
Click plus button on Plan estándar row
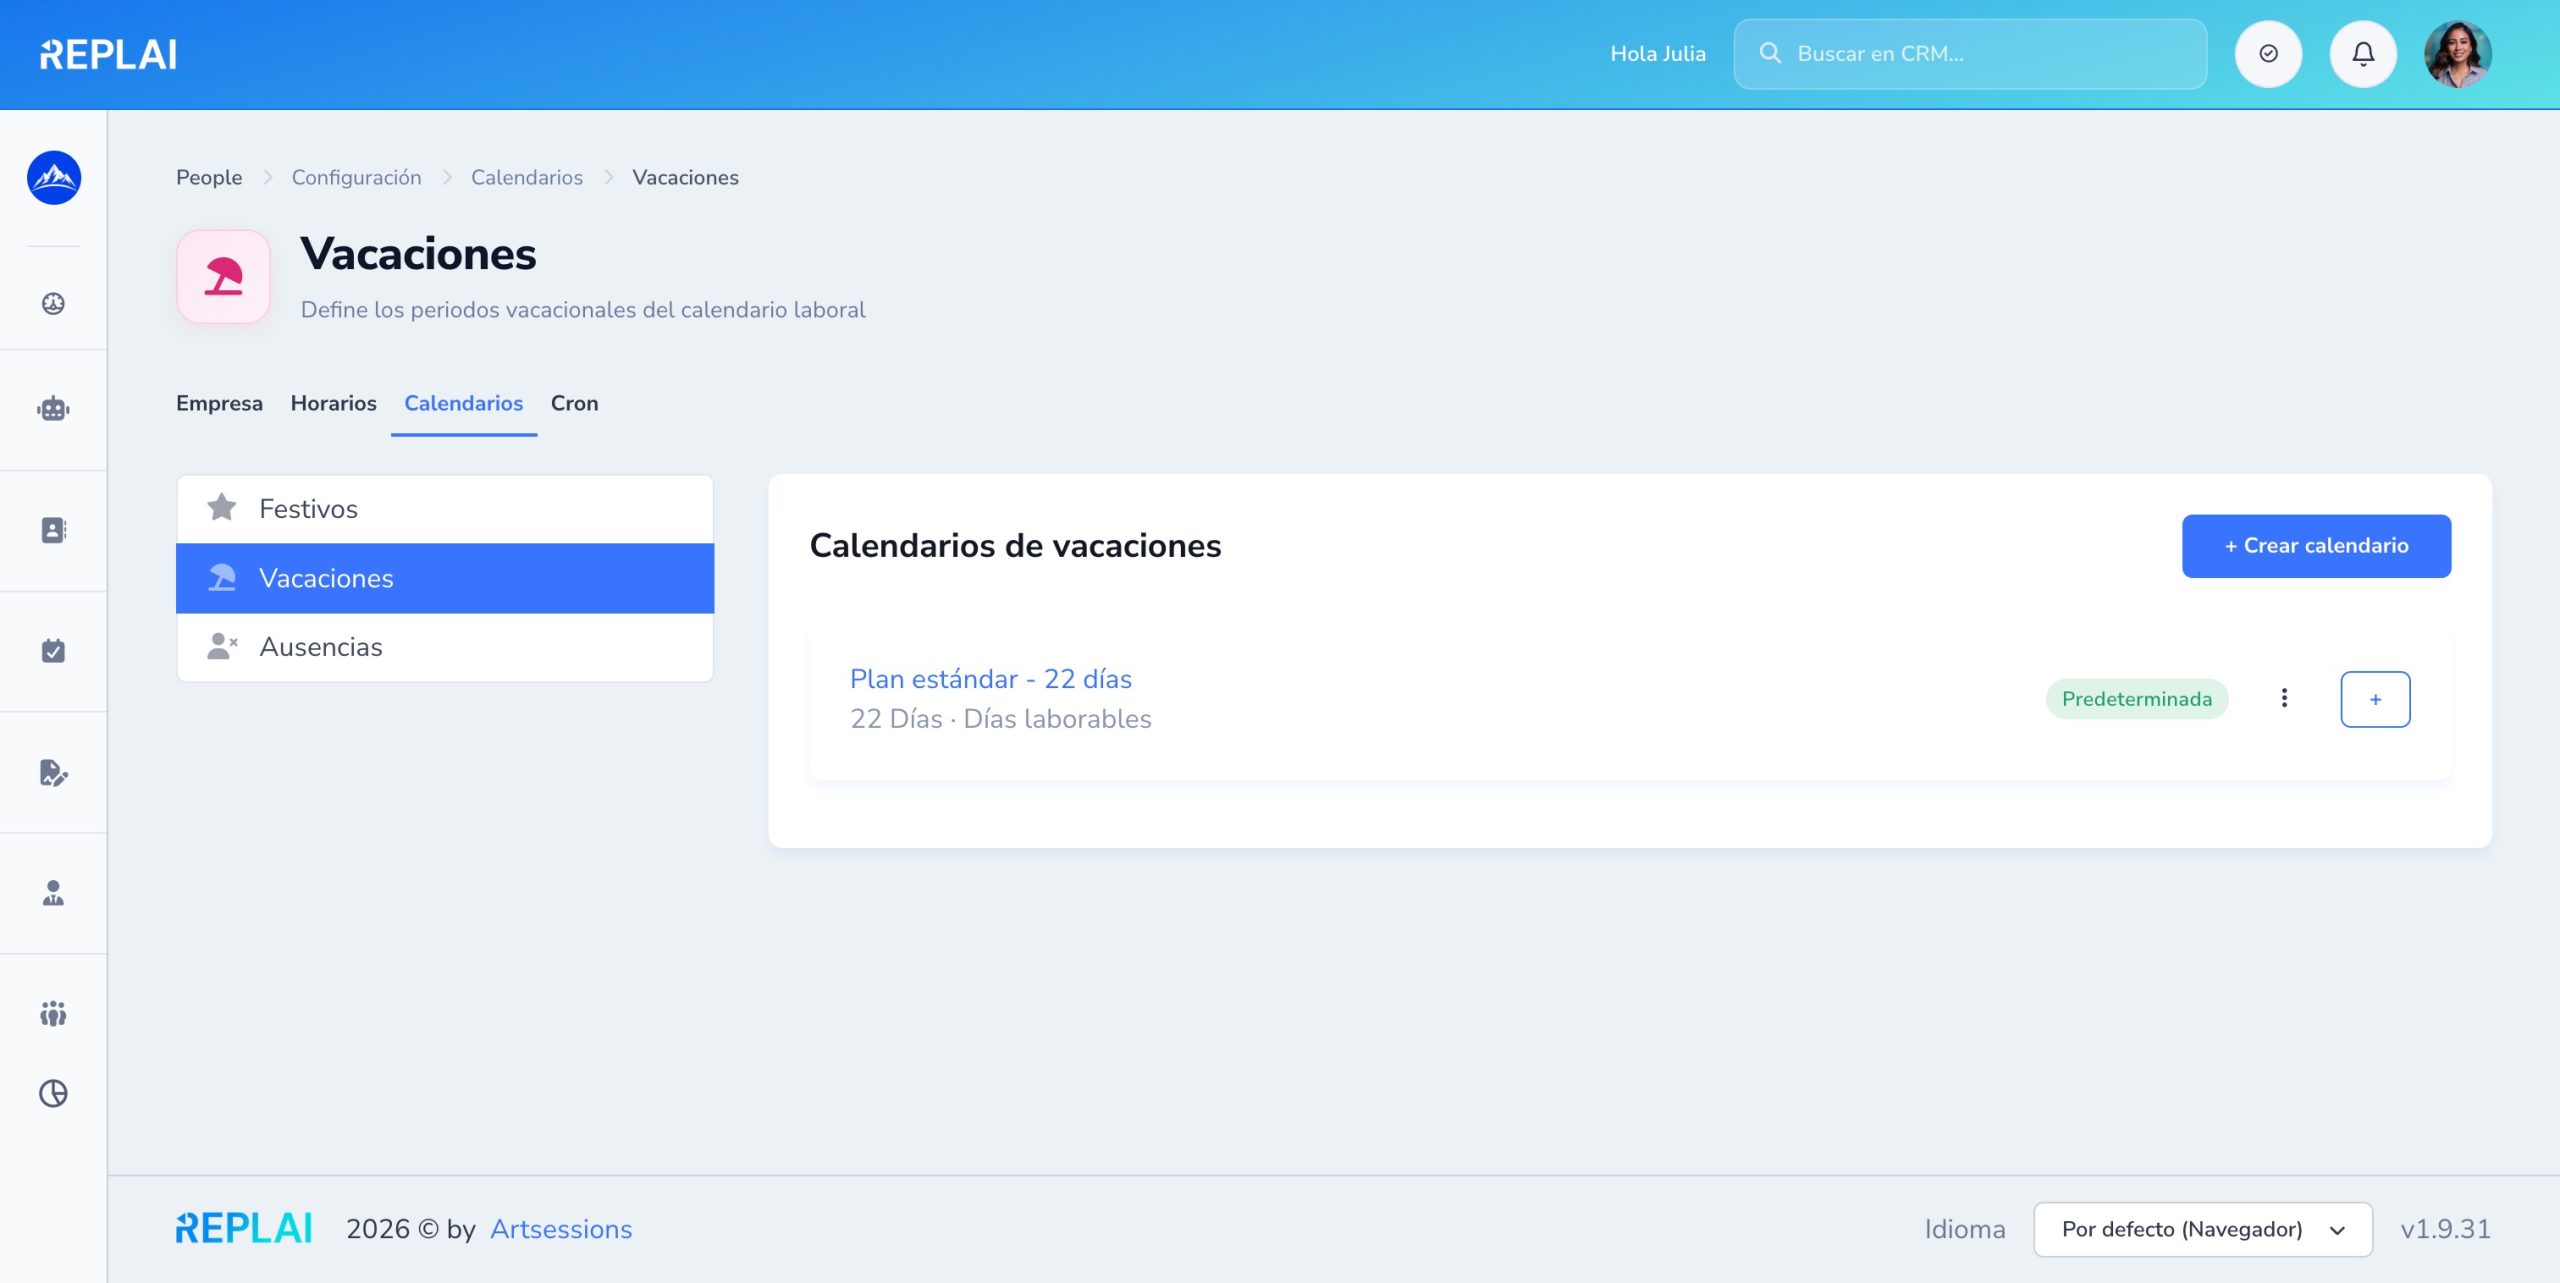pyautogui.click(x=2375, y=699)
